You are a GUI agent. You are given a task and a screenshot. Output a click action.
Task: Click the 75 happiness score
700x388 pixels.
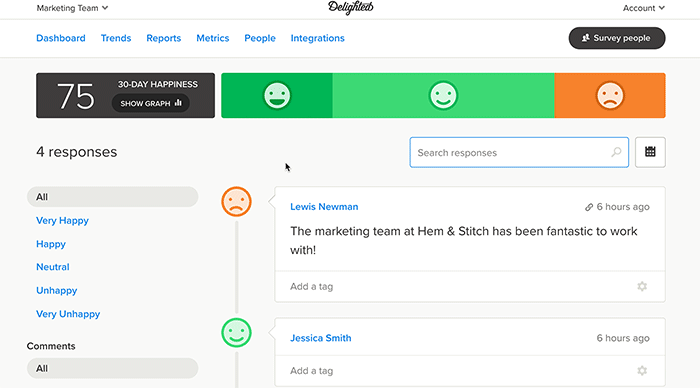pos(75,96)
